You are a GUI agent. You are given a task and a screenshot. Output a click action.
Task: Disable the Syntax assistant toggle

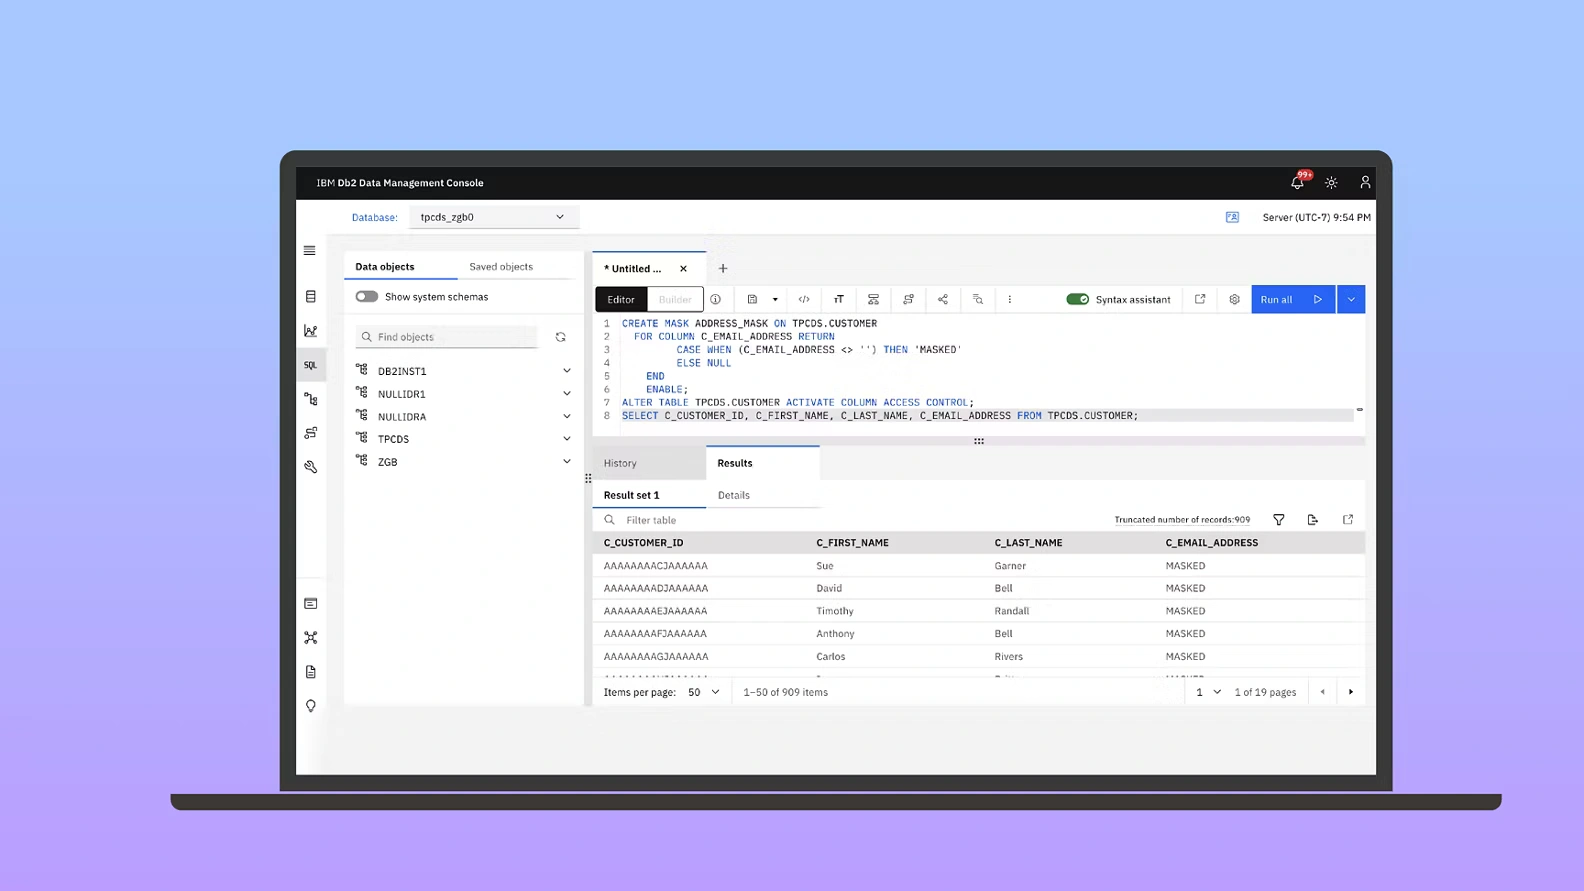[x=1077, y=299]
